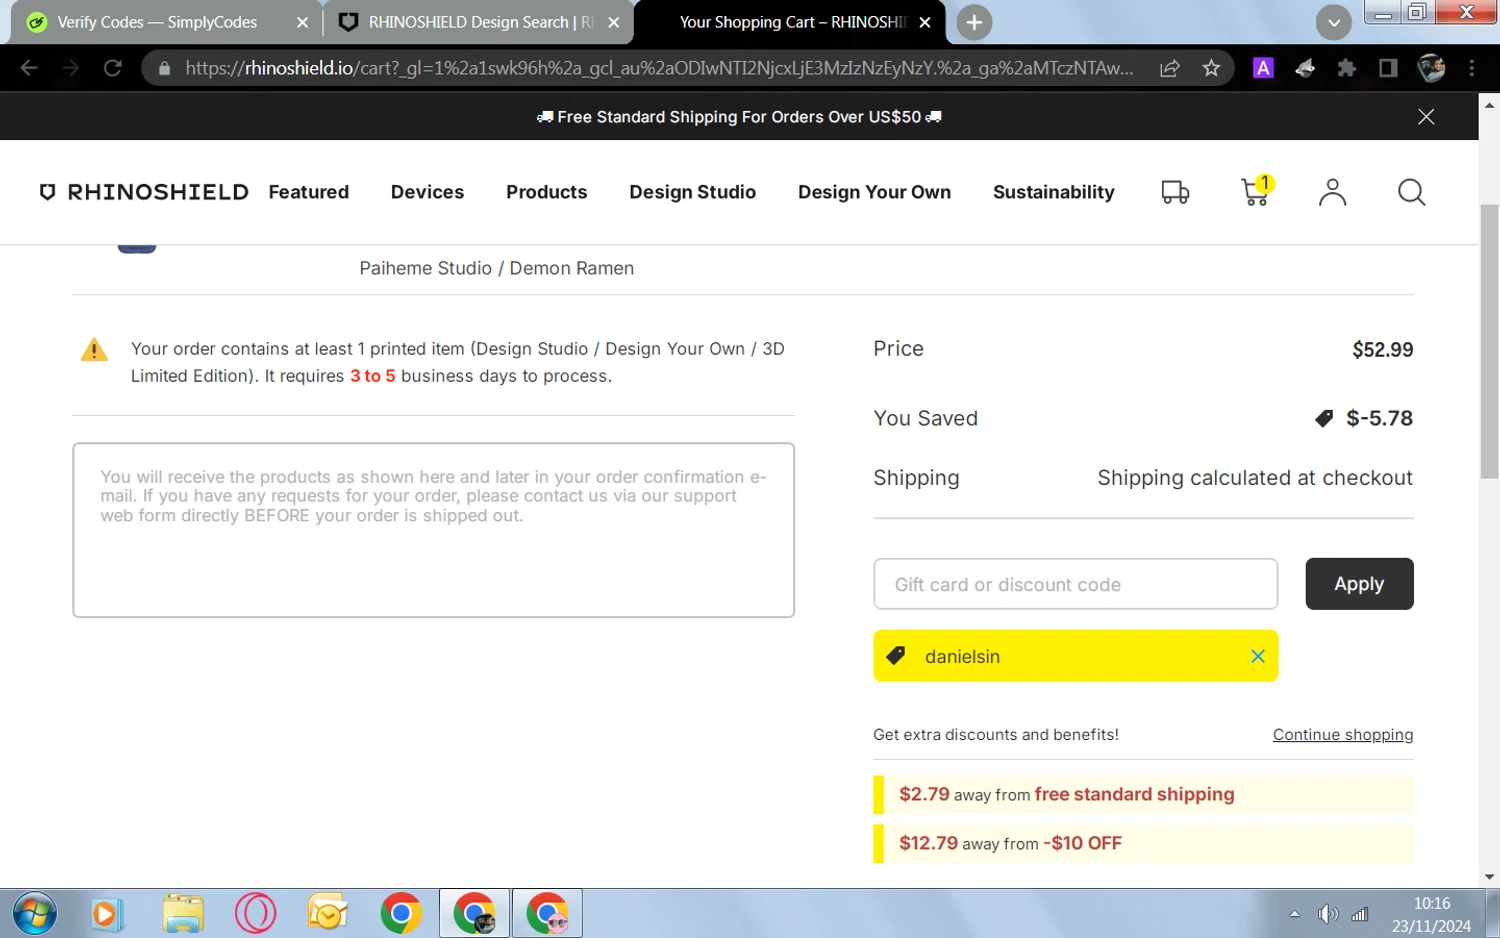
Task: Open the Devices menu
Action: [427, 192]
